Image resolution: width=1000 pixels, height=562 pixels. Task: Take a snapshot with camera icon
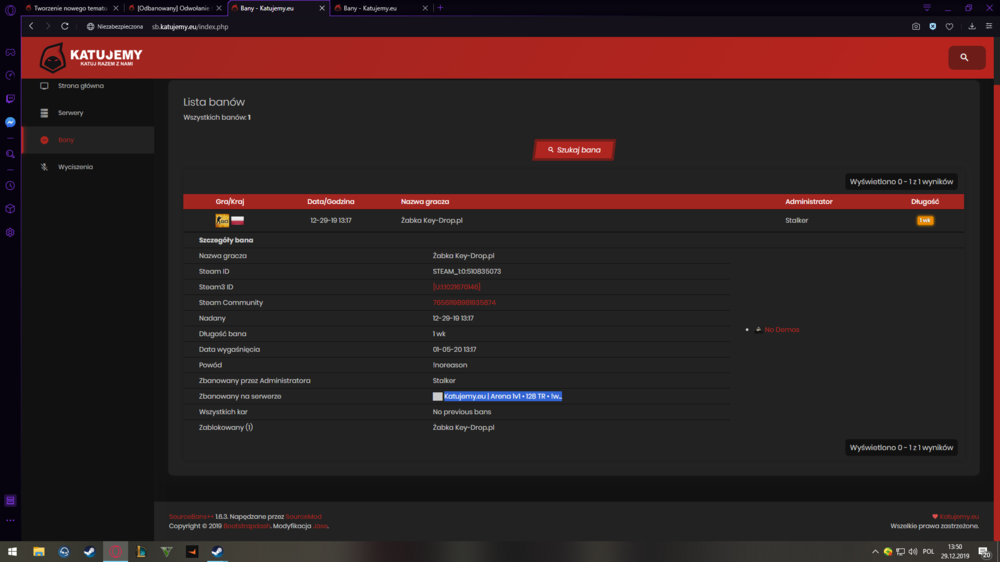pyautogui.click(x=916, y=26)
